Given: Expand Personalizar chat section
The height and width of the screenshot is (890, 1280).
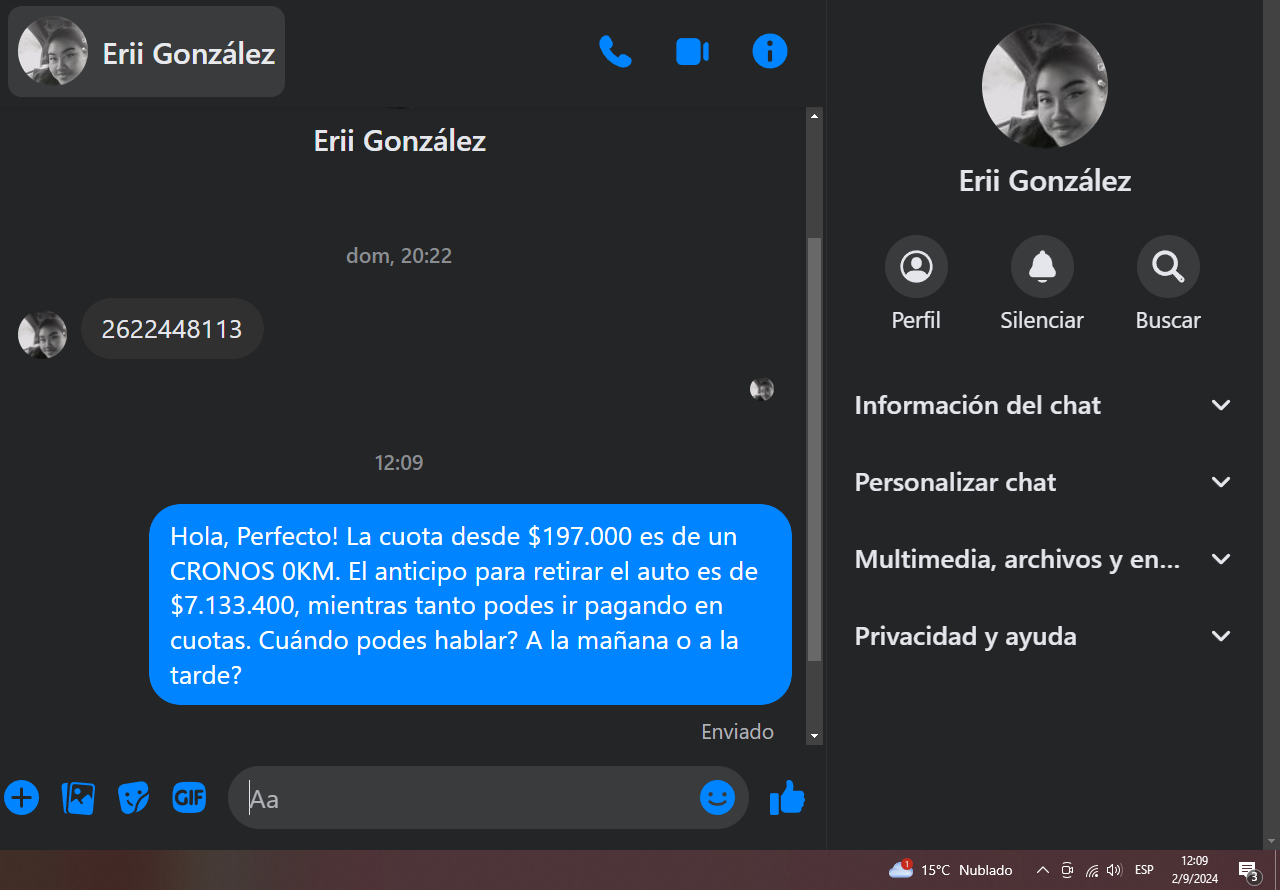Looking at the screenshot, I should tap(1043, 482).
